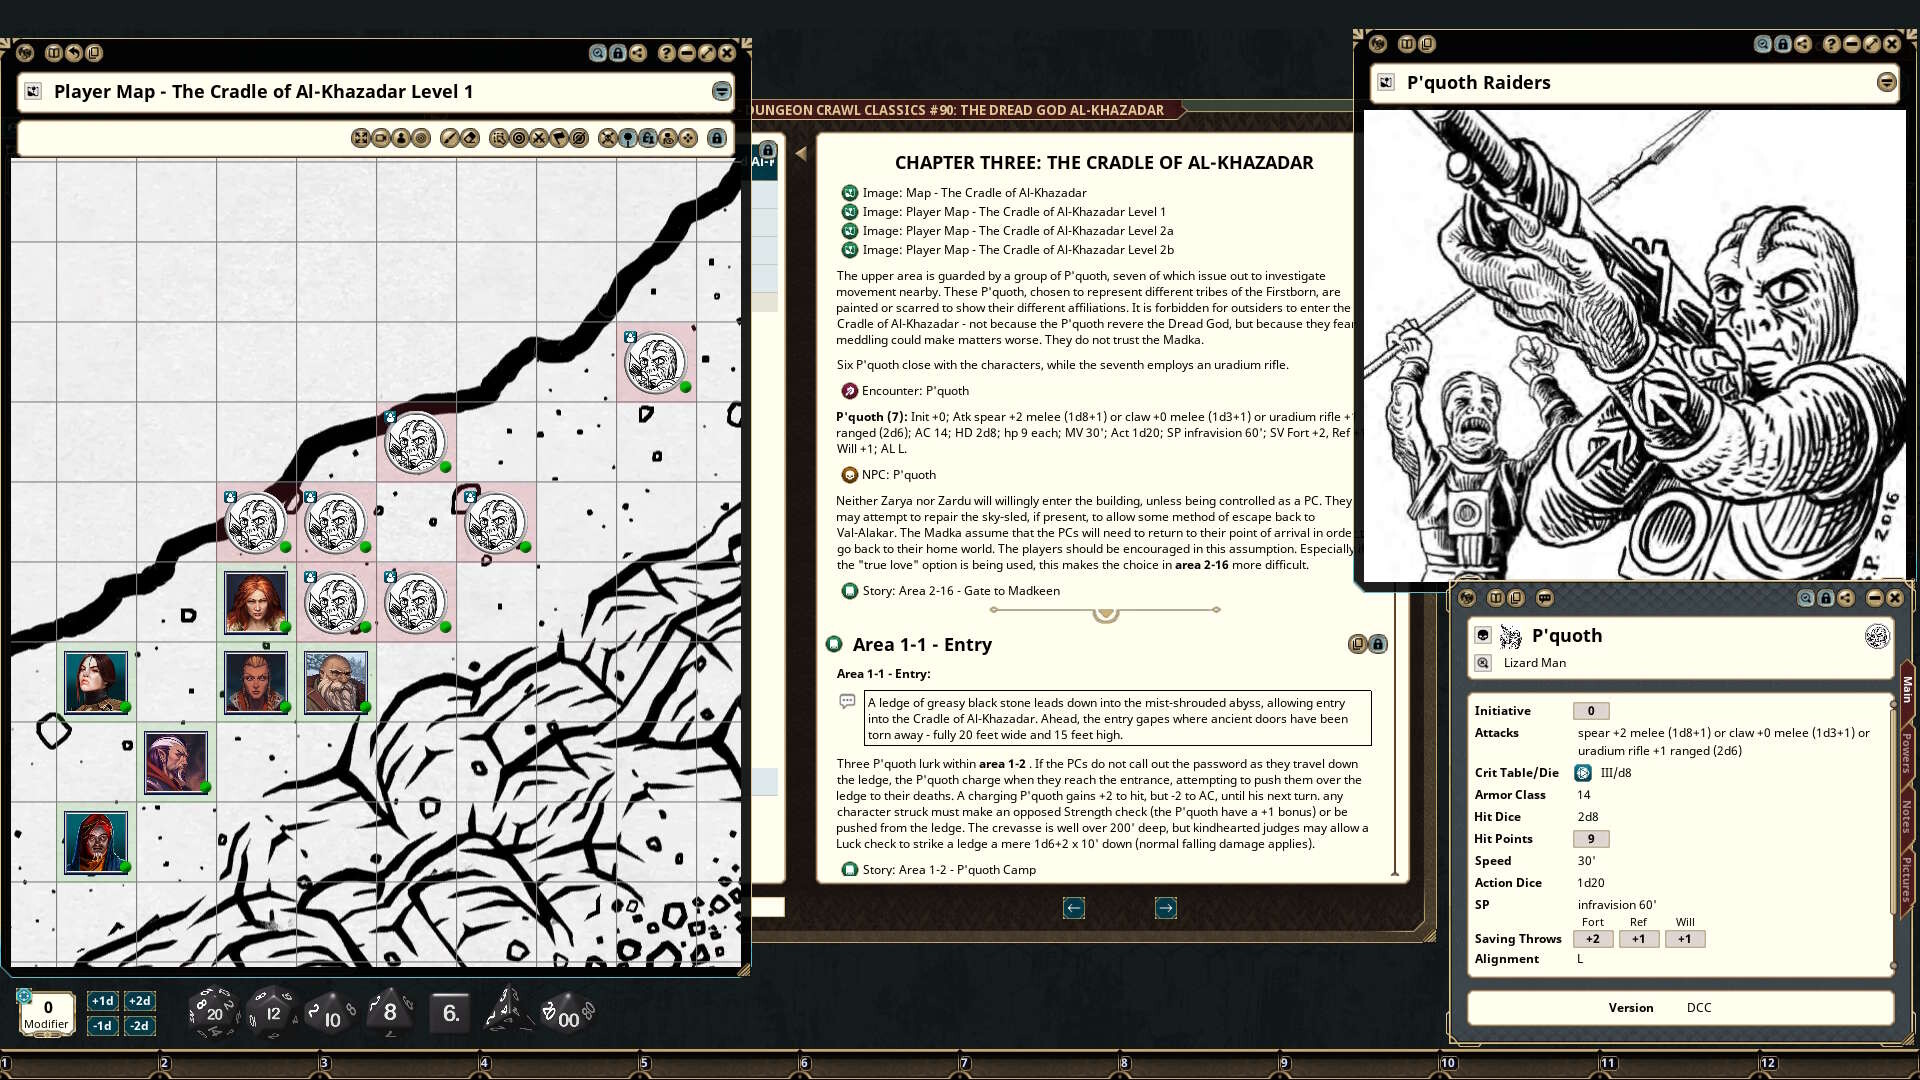Toggle the lock on P'quoth Raiders window

click(1782, 44)
